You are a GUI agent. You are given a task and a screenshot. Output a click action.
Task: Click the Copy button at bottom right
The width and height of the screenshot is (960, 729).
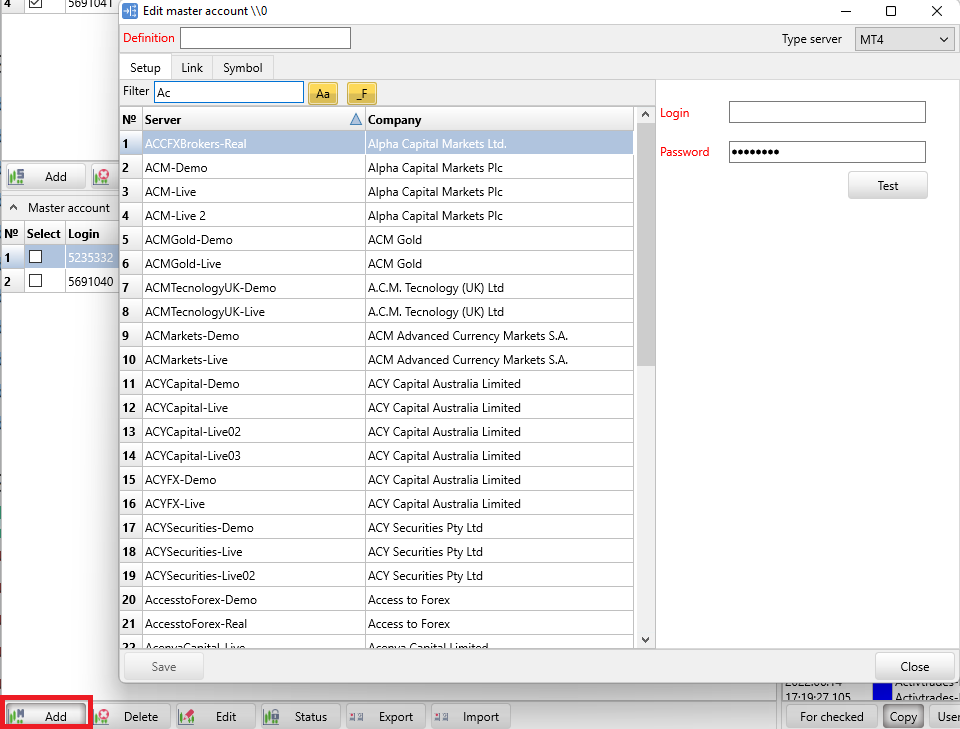pos(902,717)
